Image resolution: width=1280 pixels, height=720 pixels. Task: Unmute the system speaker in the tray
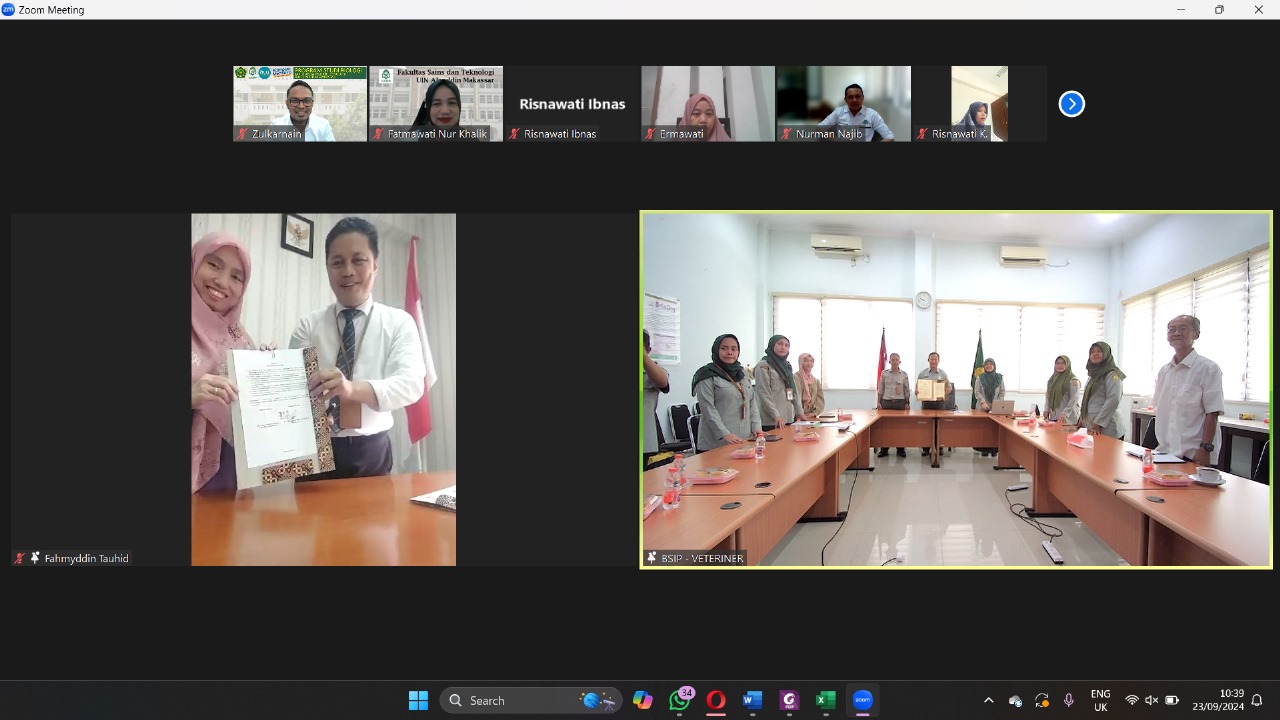(x=1152, y=700)
